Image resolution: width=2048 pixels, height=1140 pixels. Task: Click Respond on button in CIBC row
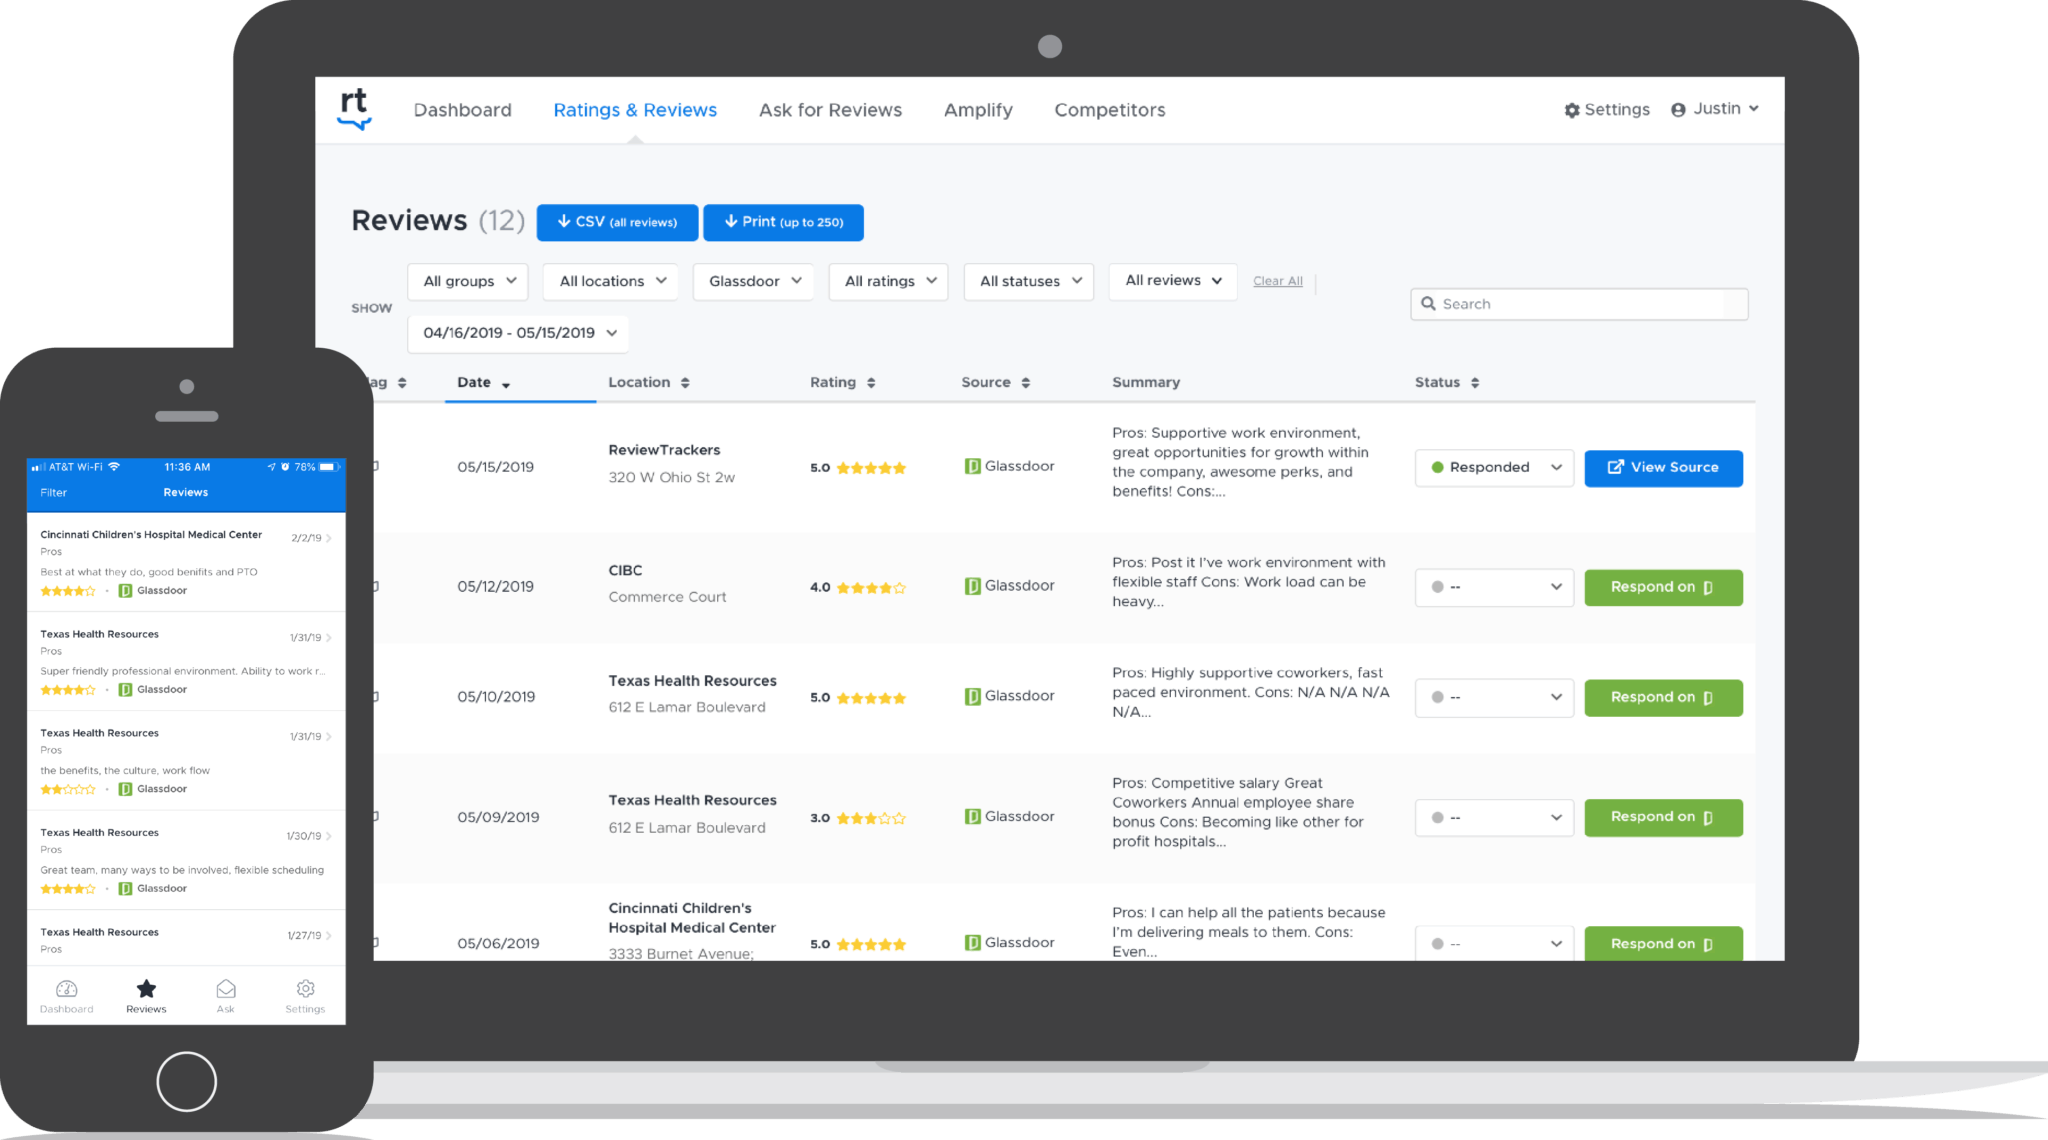point(1664,588)
